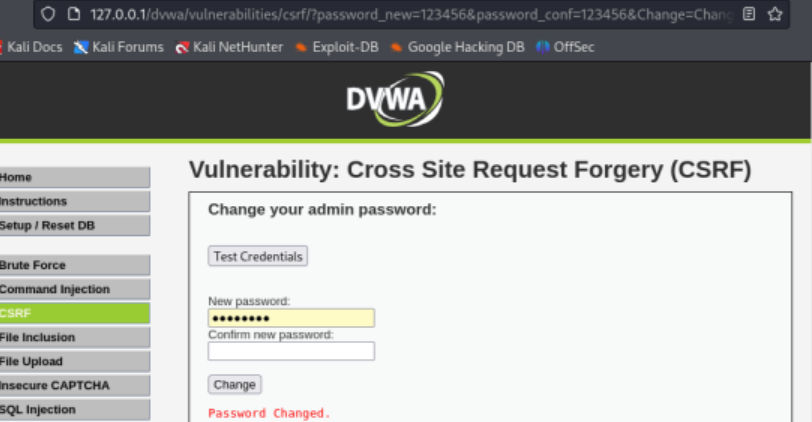Go to the Home menu item

tap(74, 177)
